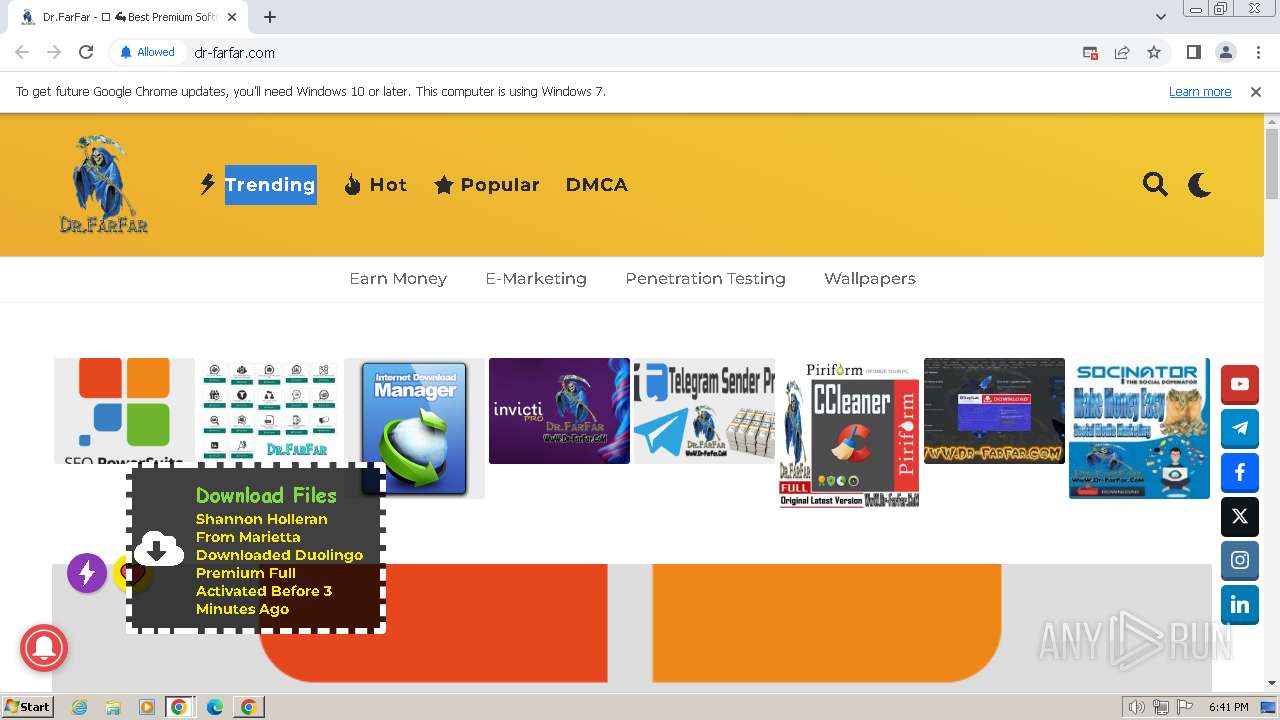Click the address bar showing dr-farfar.com
This screenshot has width=1280, height=720.
(630, 52)
